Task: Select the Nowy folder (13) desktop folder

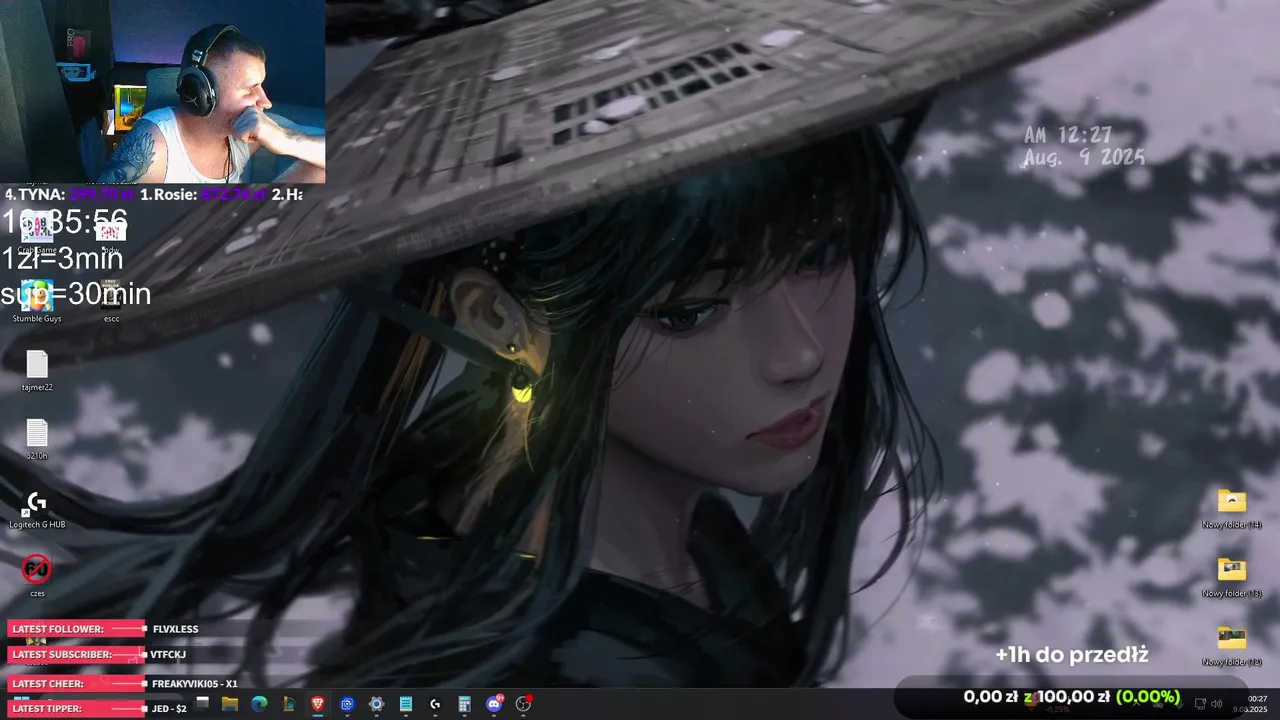Action: point(1232,577)
